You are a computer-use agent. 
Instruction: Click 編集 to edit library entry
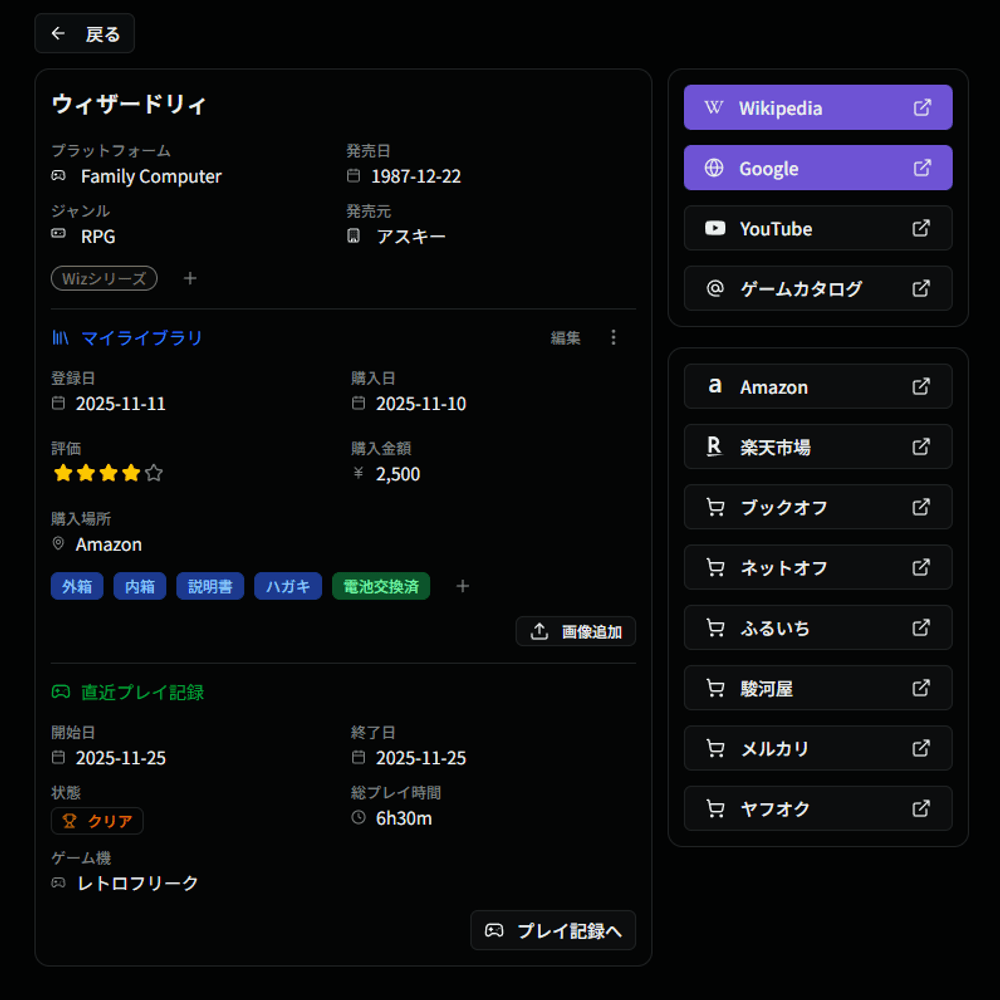click(x=565, y=338)
